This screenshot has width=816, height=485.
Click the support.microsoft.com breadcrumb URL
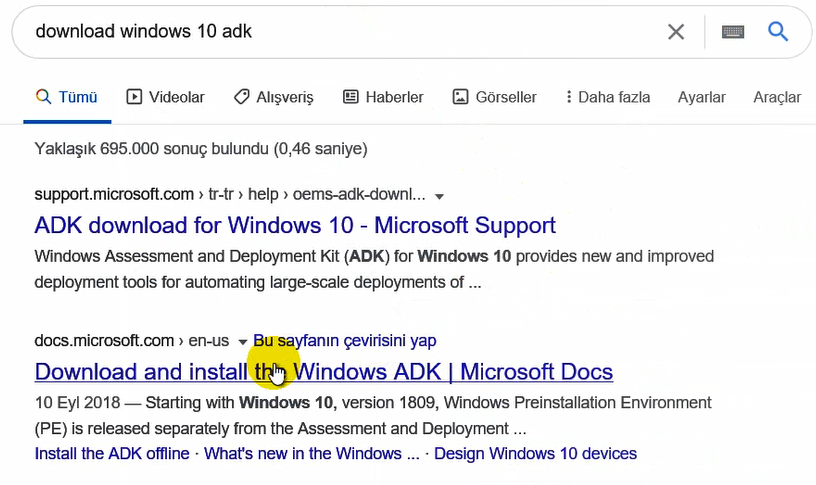tap(230, 195)
